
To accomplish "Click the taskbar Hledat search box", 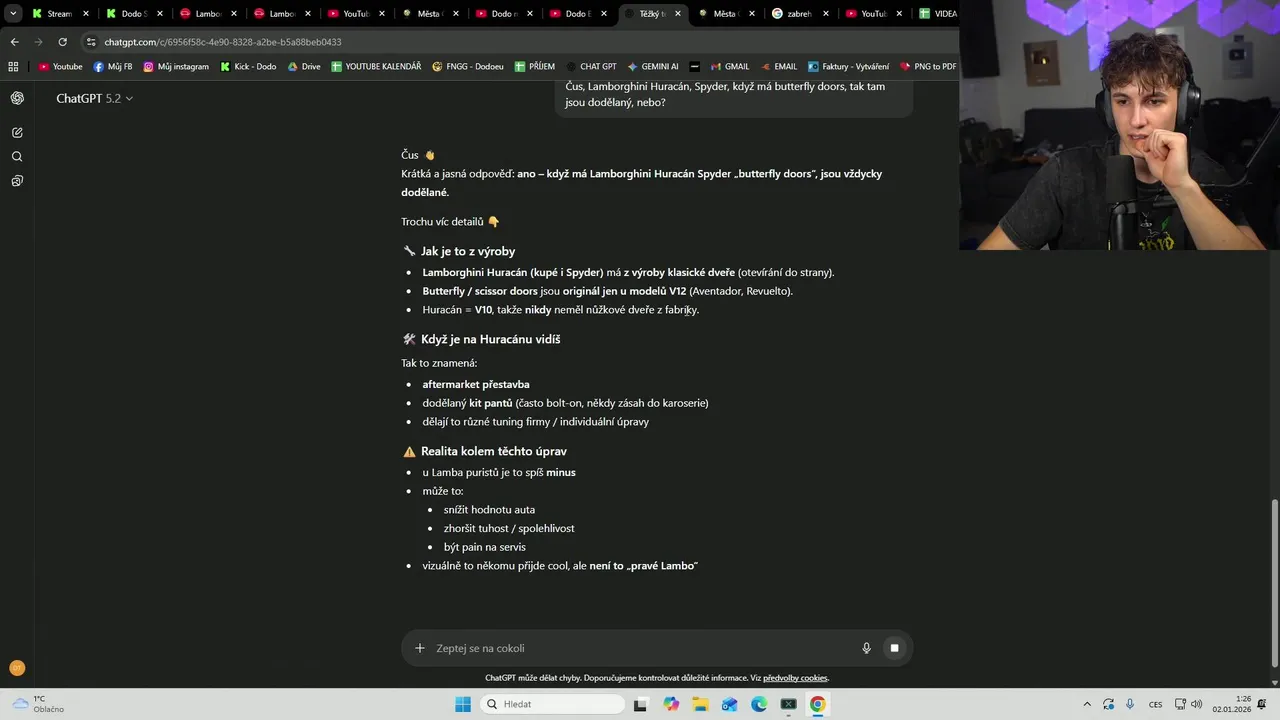I will (552, 704).
